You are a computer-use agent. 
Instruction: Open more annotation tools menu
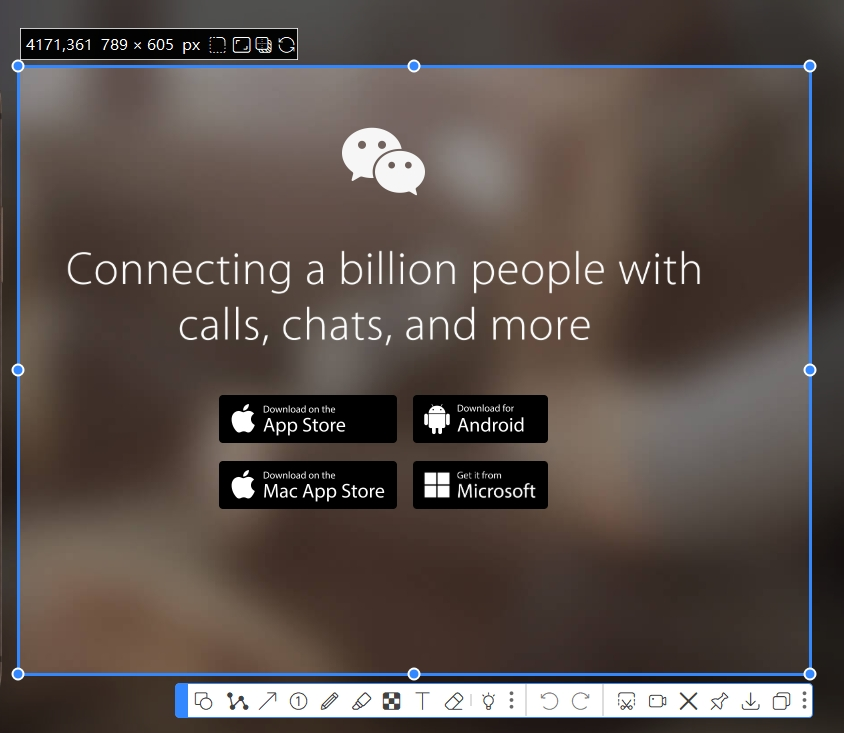pos(511,701)
